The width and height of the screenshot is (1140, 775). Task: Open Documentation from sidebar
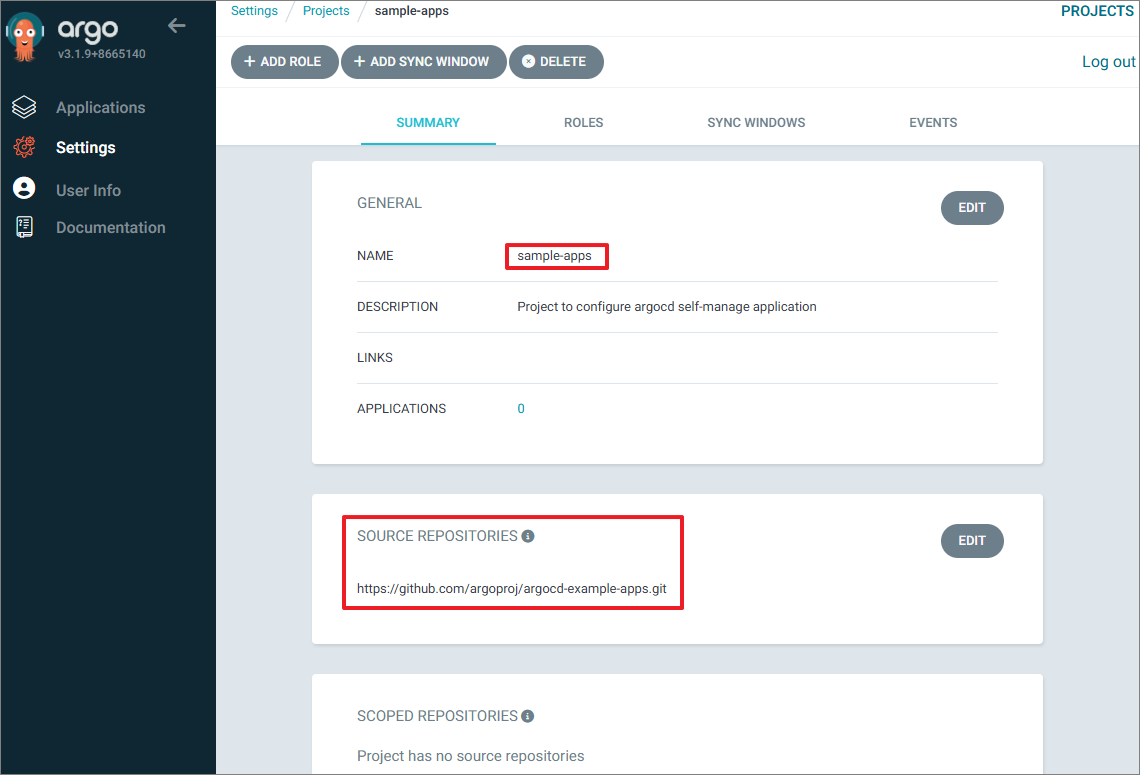111,228
